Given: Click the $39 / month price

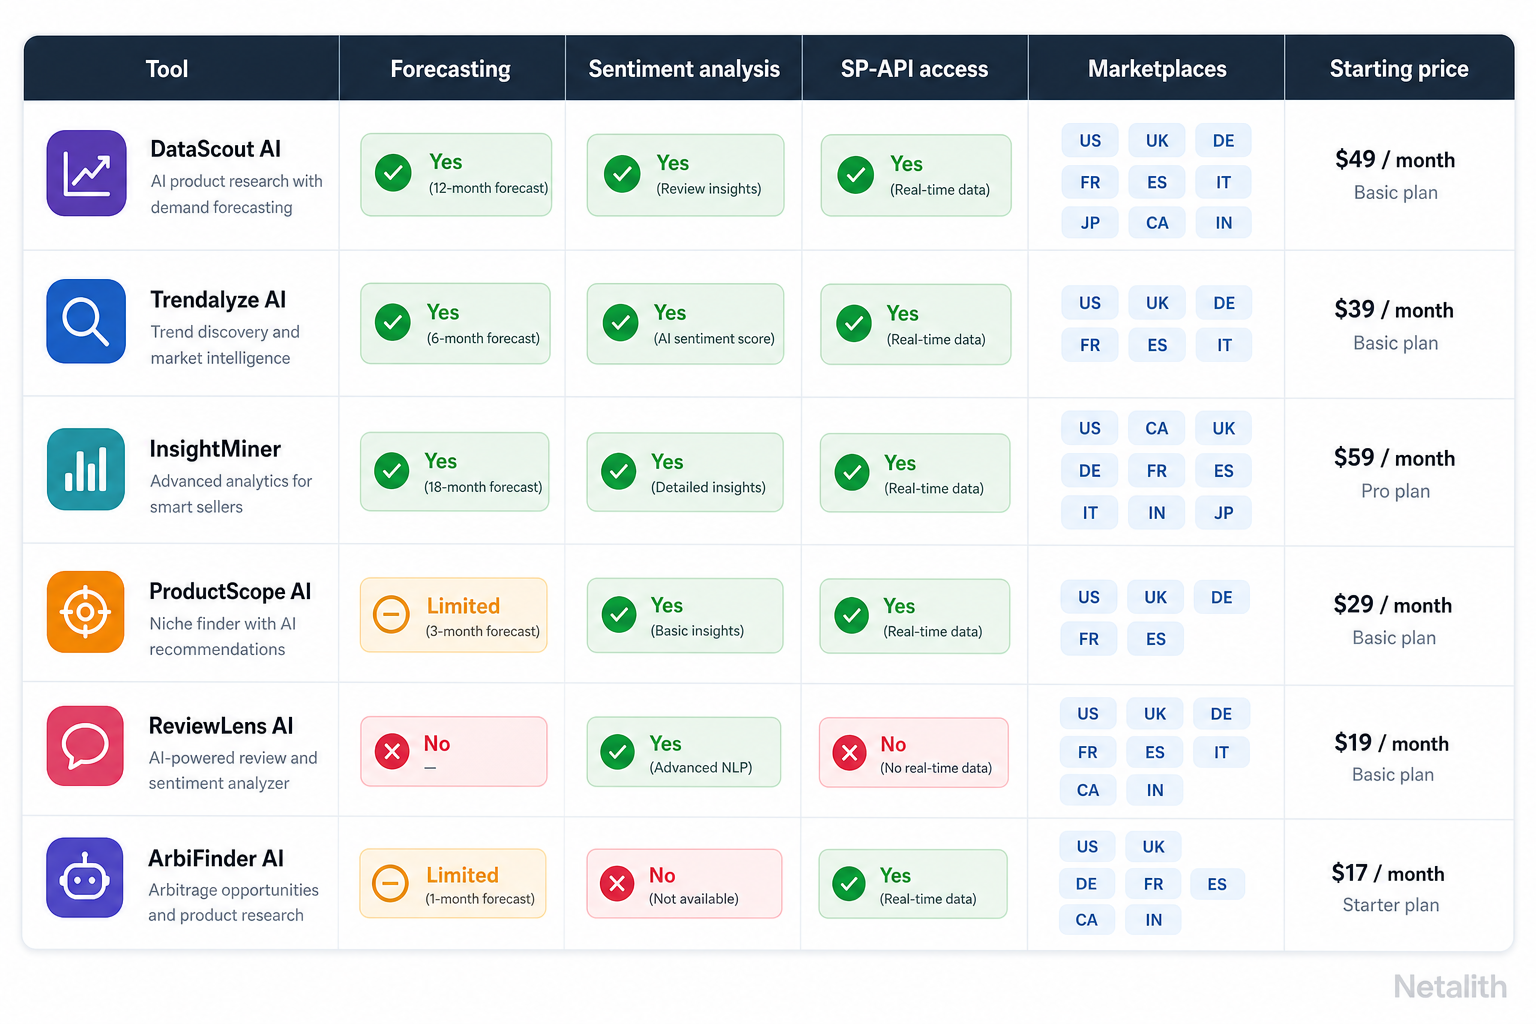Looking at the screenshot, I should [x=1394, y=310].
